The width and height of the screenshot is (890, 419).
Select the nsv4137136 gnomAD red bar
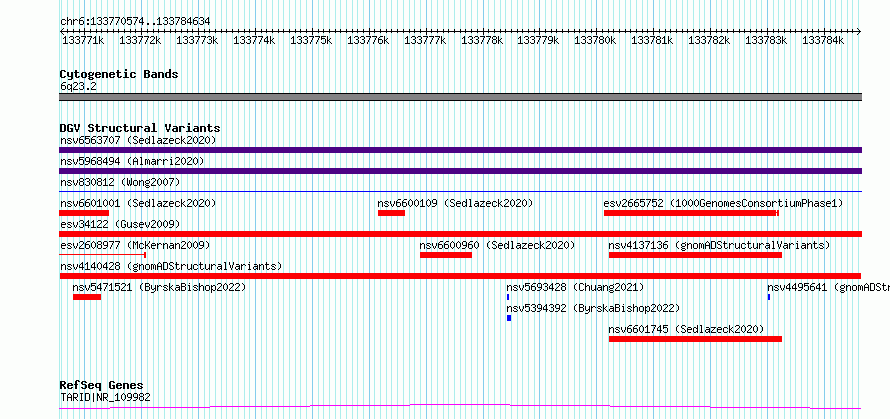695,255
